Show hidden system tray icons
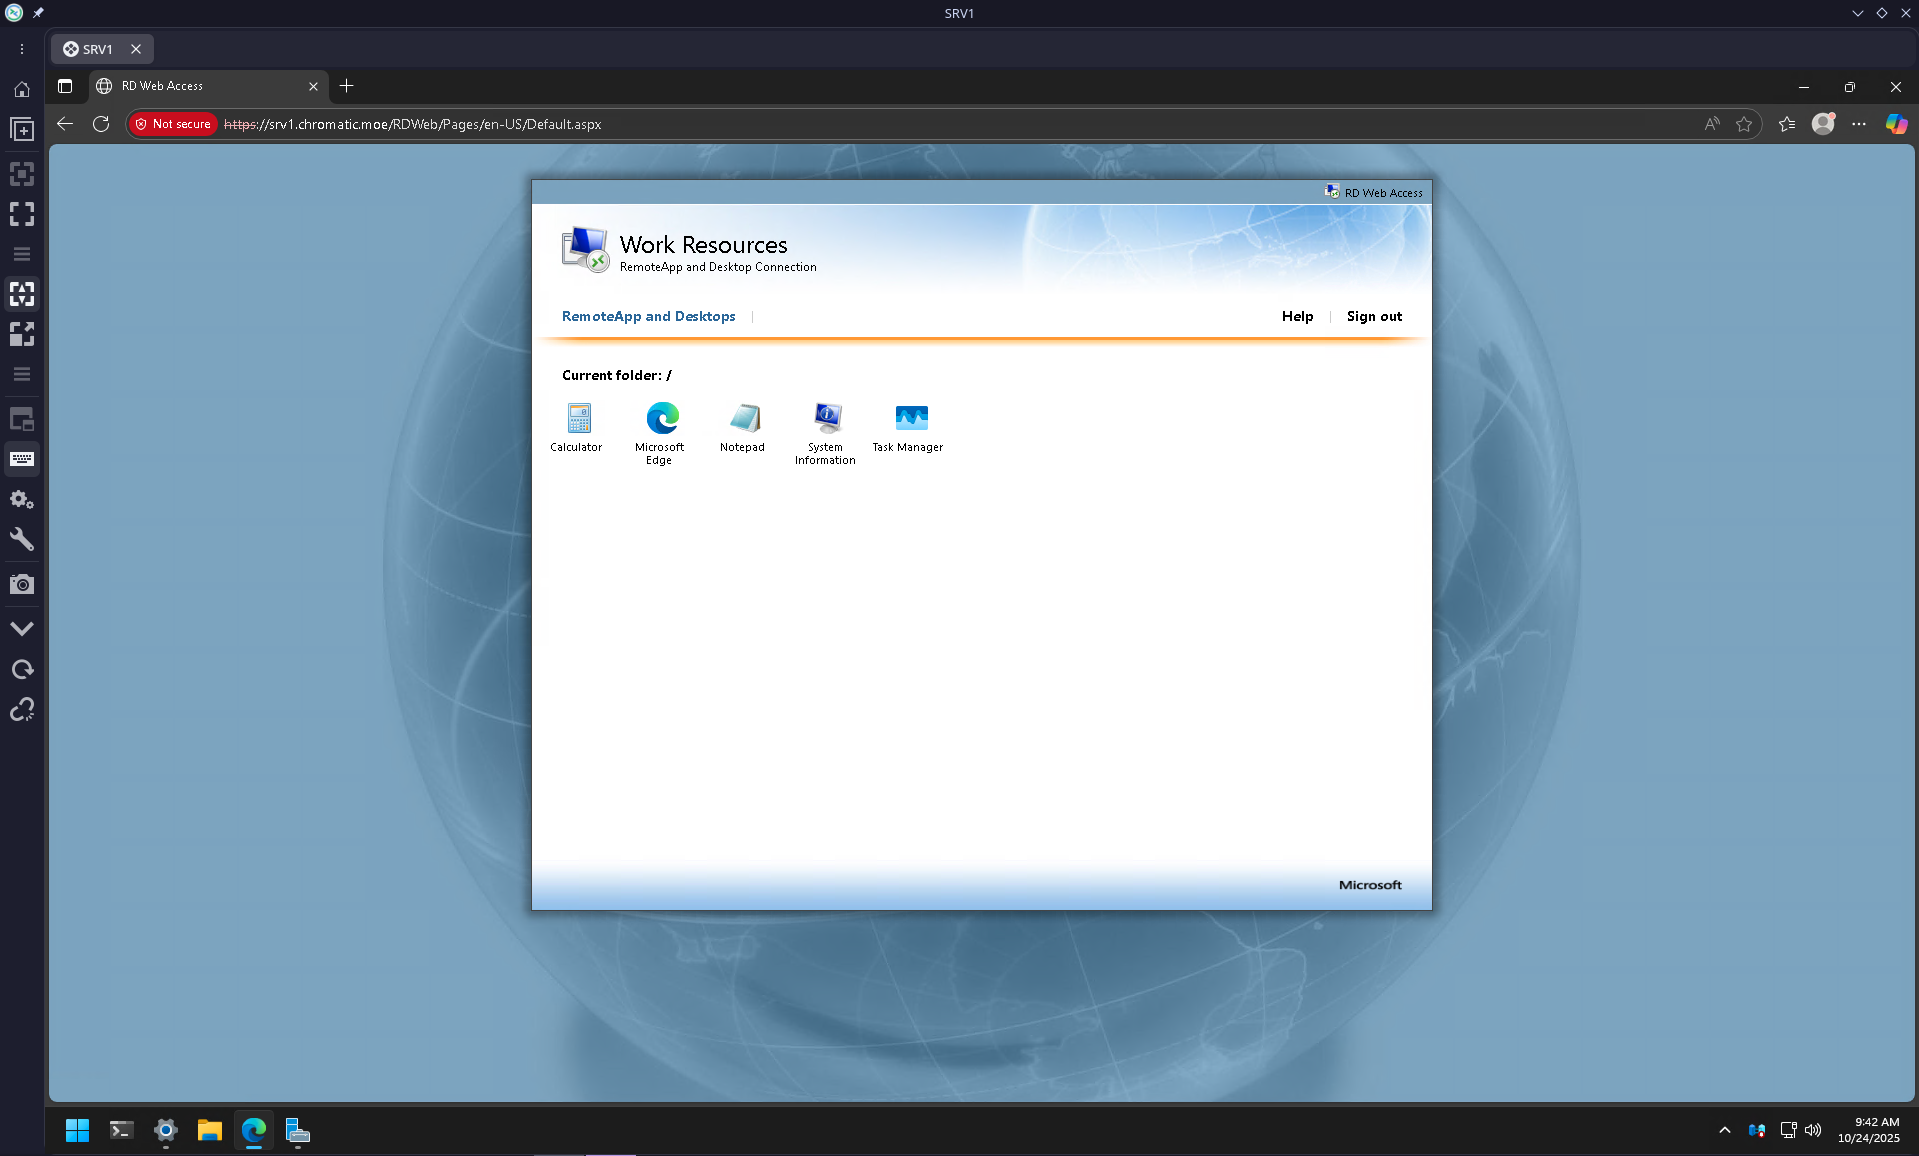This screenshot has width=1919, height=1156. [1725, 1130]
